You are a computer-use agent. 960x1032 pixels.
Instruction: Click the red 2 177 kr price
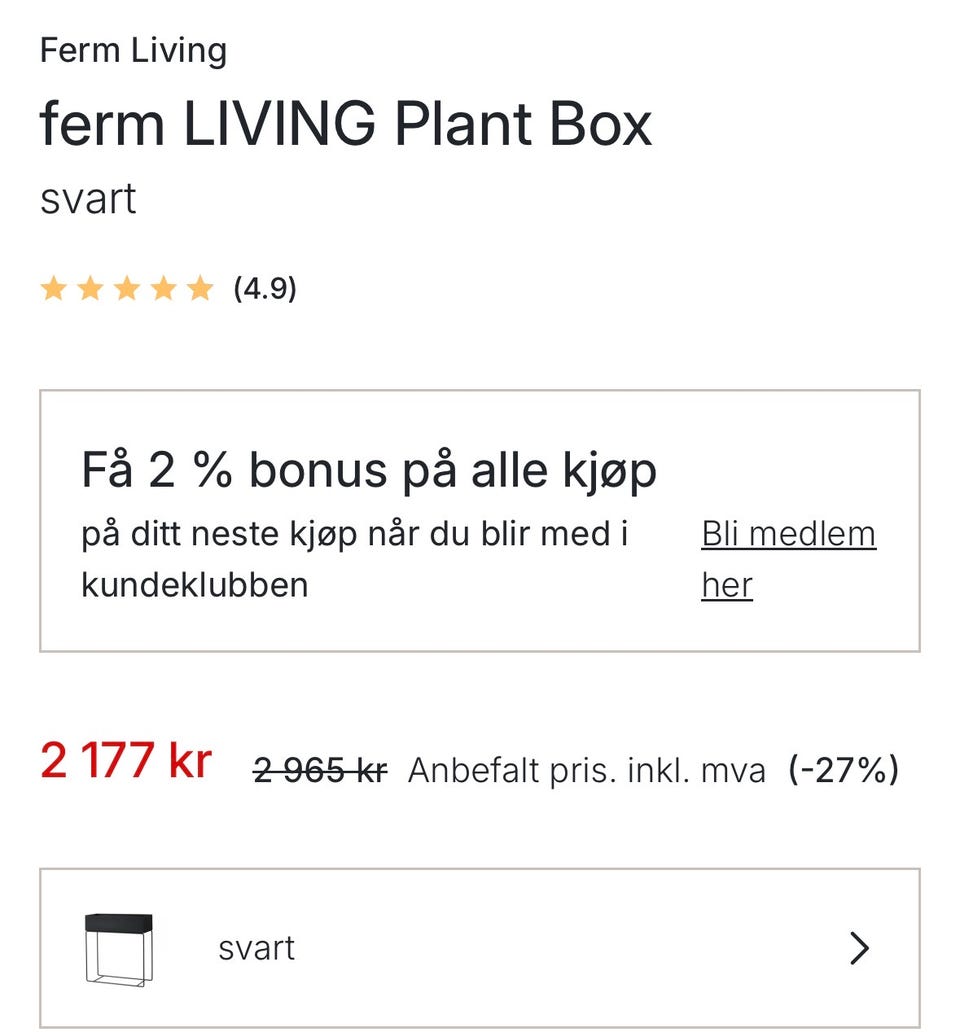point(126,762)
